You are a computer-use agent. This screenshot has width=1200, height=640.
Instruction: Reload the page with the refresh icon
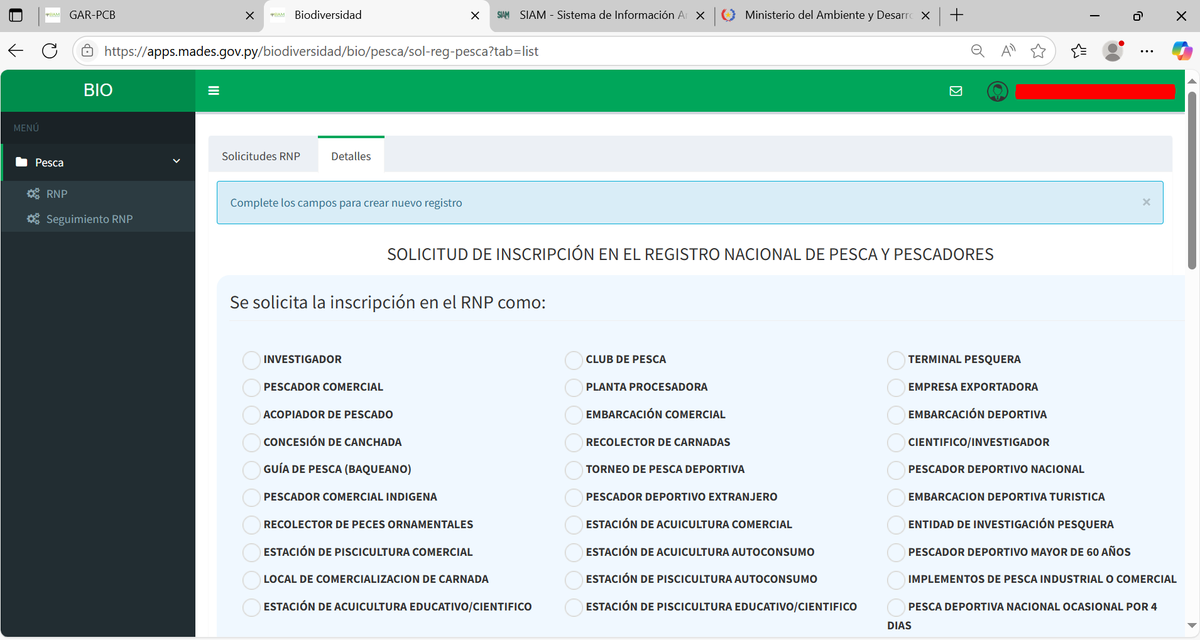pyautogui.click(x=50, y=50)
